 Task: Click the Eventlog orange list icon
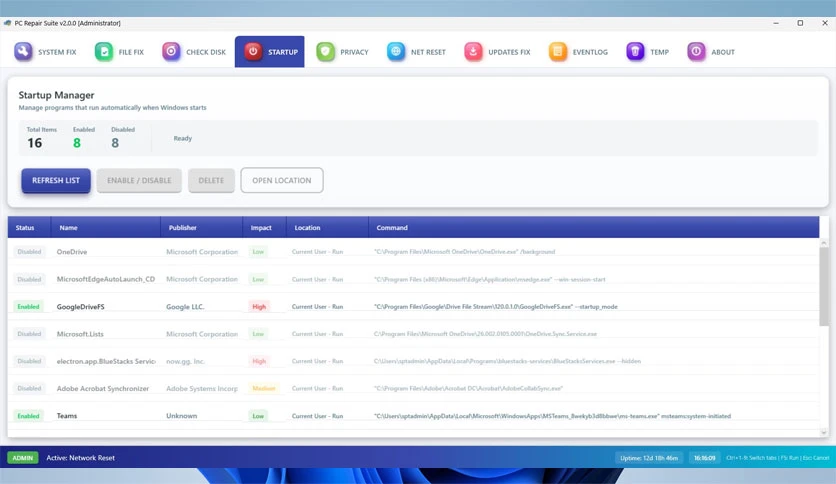pyautogui.click(x=558, y=52)
